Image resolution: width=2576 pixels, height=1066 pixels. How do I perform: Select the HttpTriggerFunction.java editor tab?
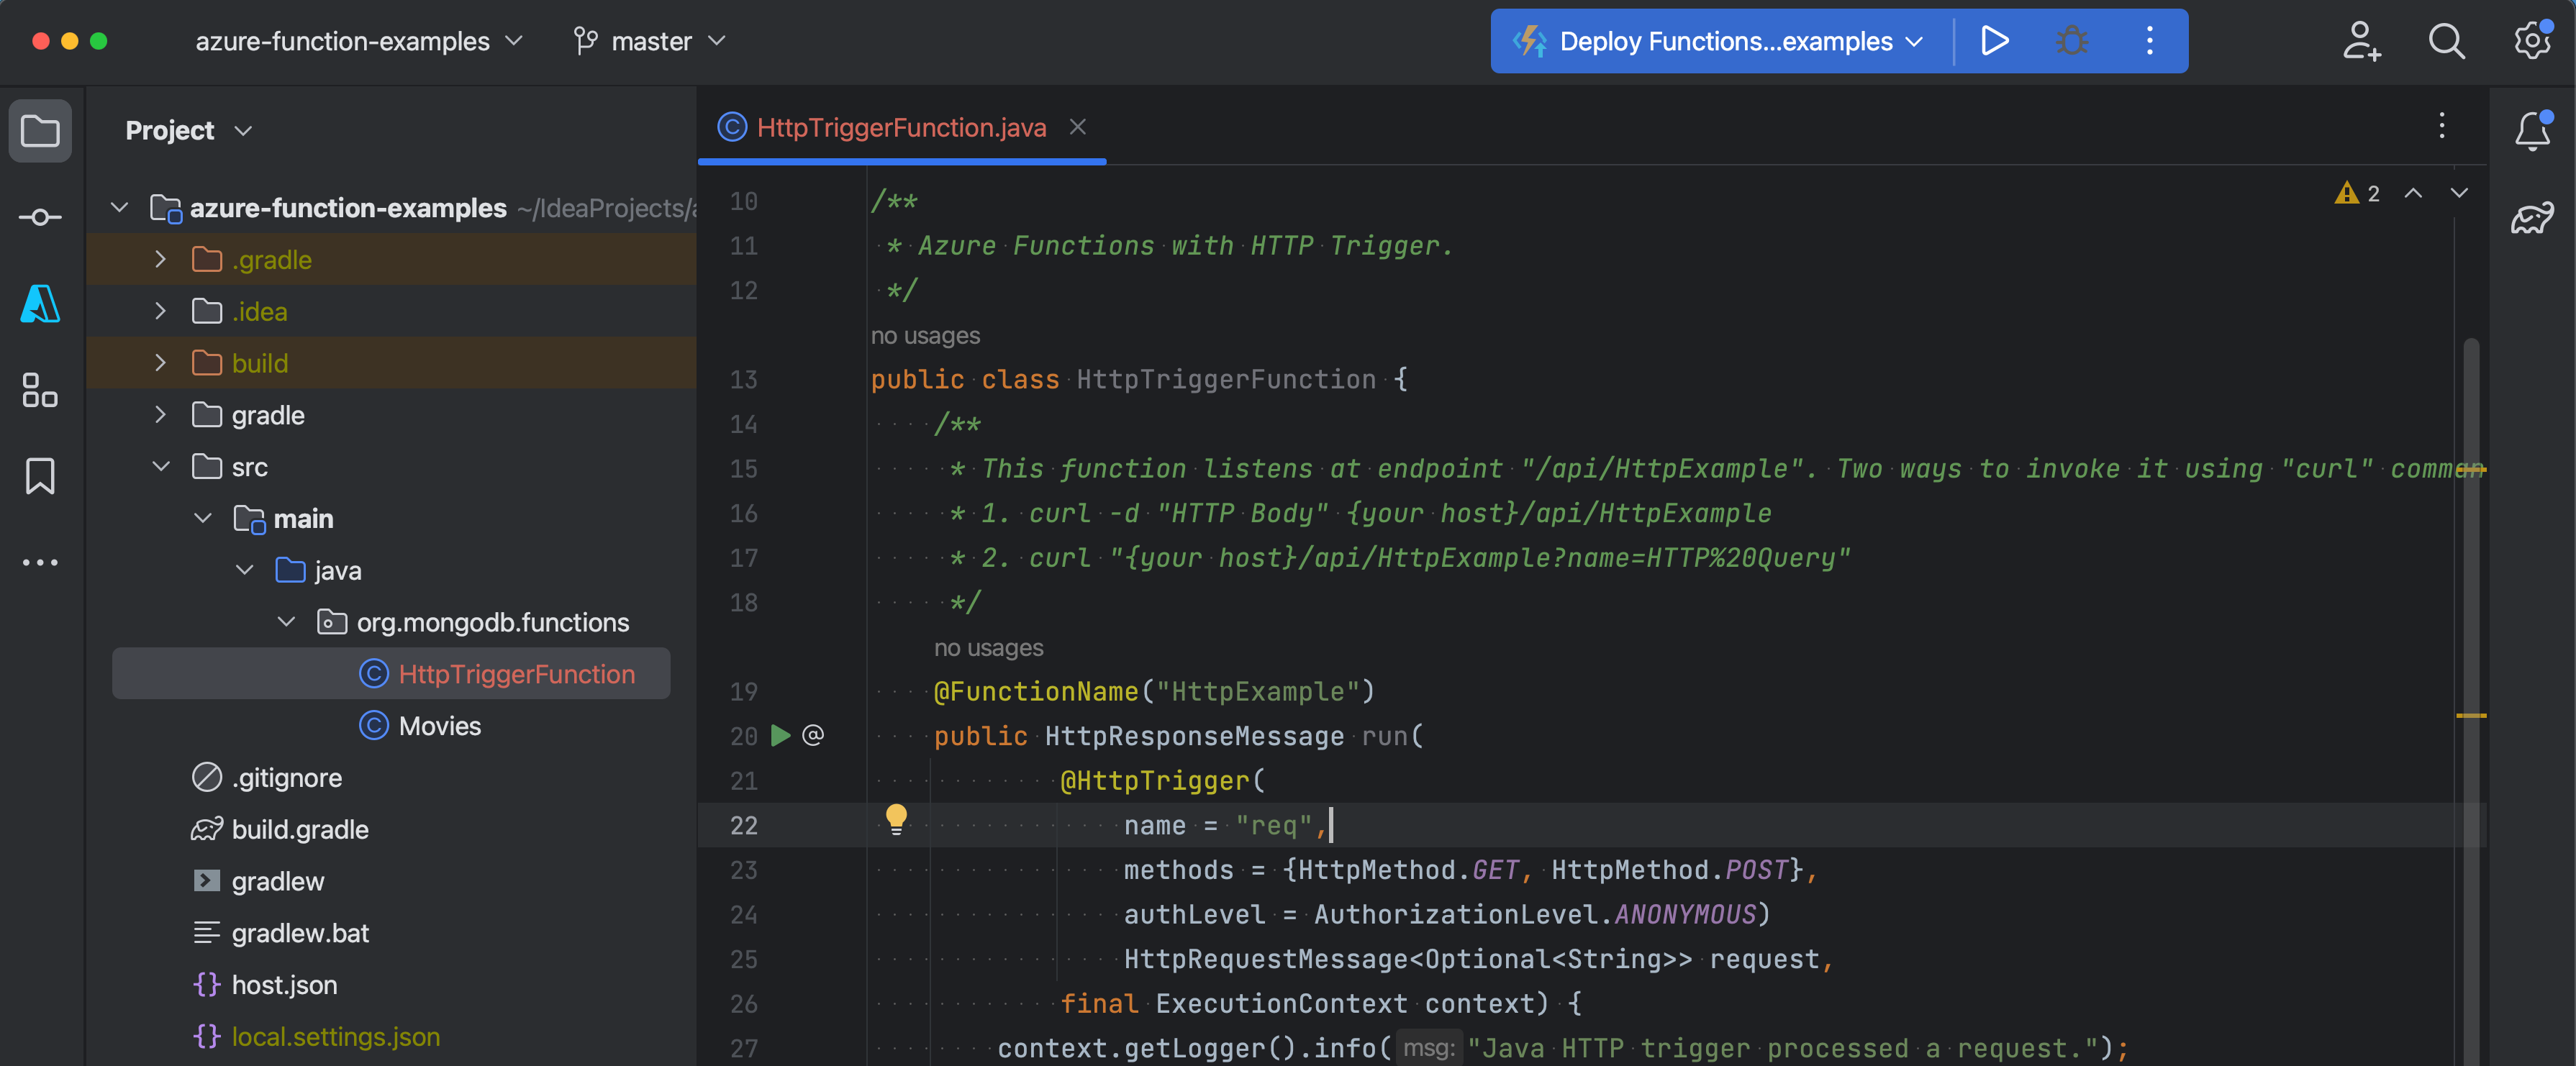coord(900,128)
